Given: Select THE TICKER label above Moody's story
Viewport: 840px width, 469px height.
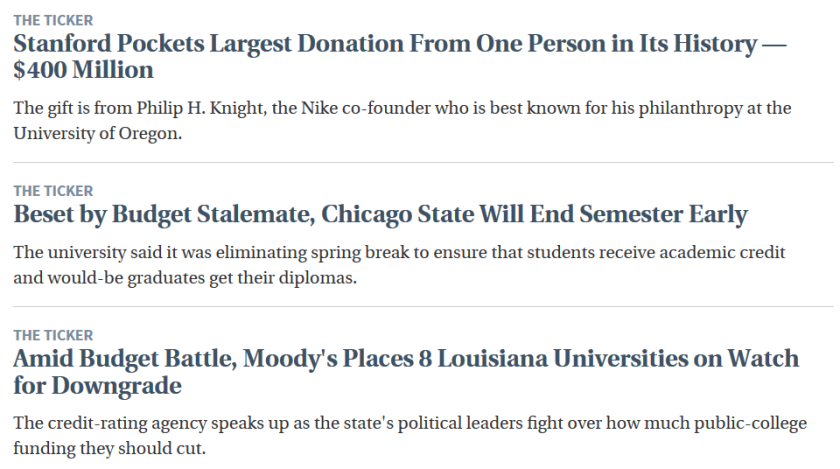Looking at the screenshot, I should click(53, 335).
